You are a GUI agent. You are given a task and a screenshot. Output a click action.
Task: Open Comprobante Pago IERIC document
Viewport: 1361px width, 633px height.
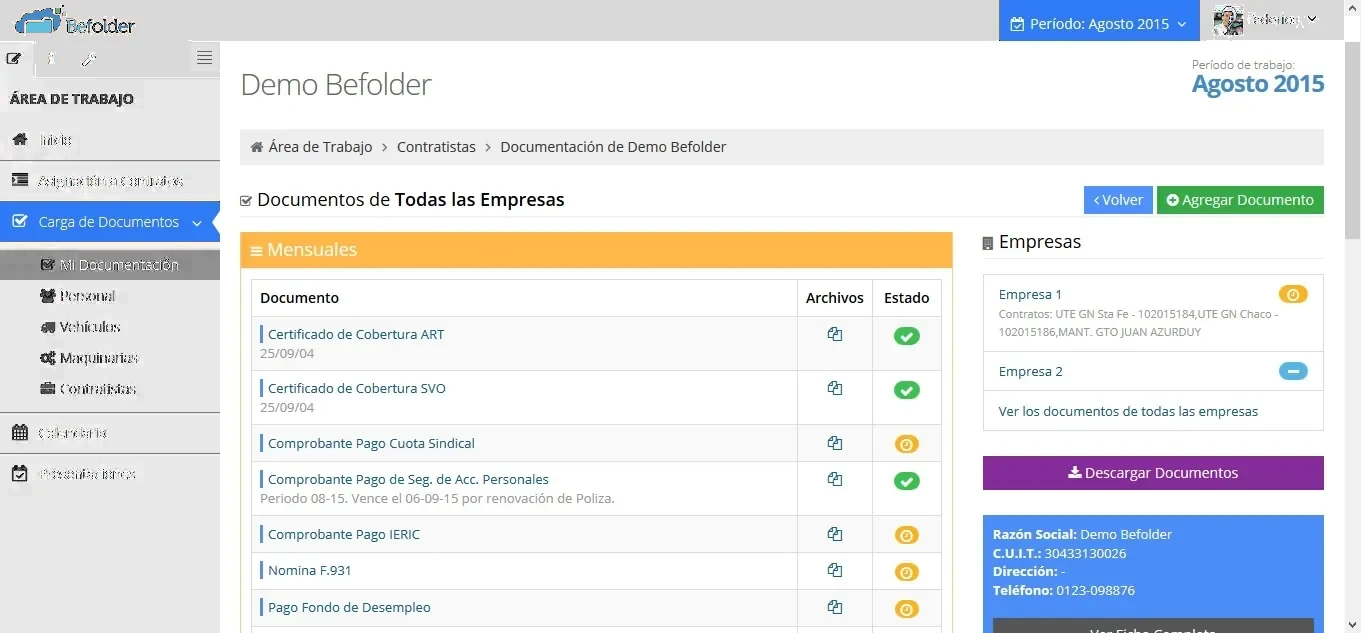click(x=344, y=534)
